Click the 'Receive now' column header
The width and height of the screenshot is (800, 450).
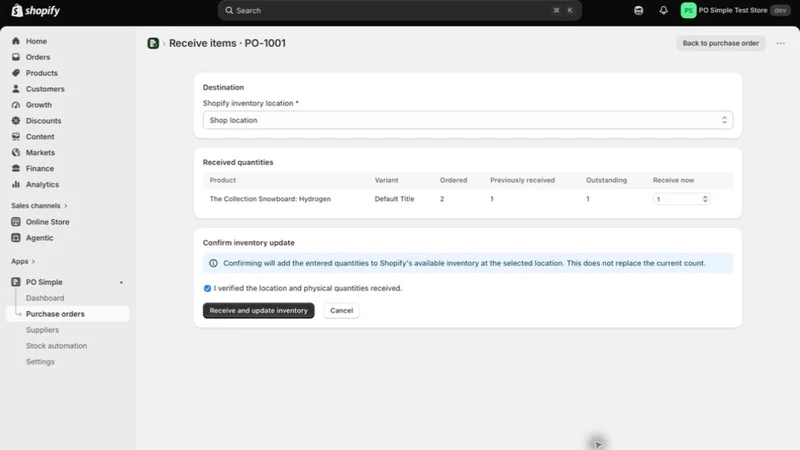click(x=673, y=180)
